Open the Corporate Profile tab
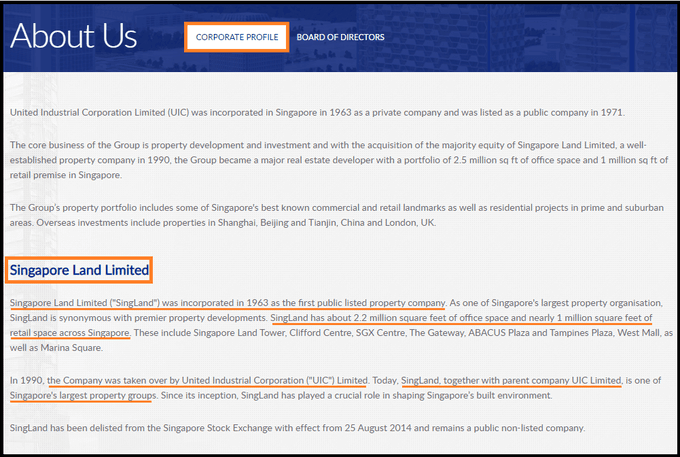This screenshot has height=457, width=680. (x=237, y=37)
